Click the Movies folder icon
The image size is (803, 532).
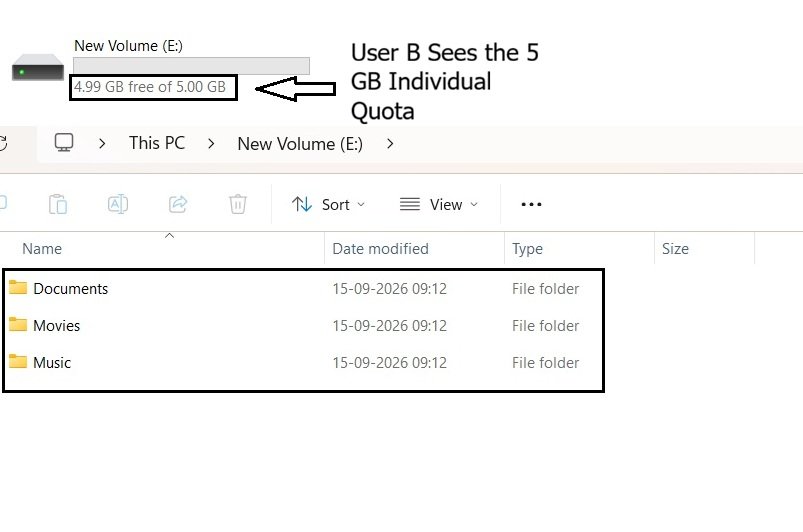[x=18, y=324]
